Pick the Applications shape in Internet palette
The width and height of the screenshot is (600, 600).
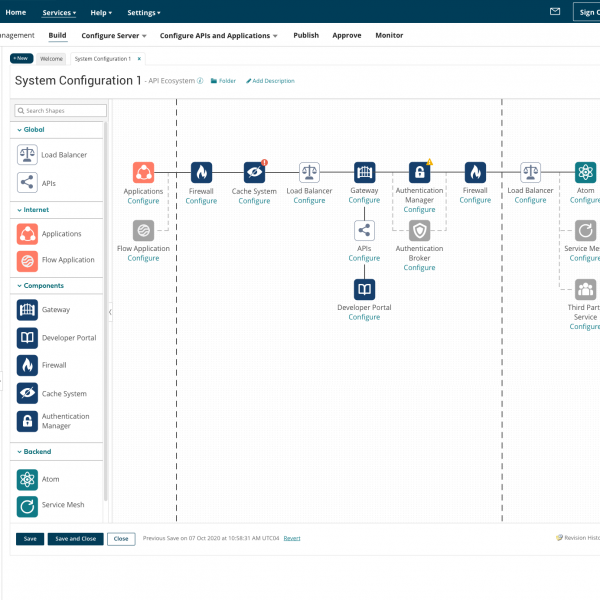pos(27,234)
